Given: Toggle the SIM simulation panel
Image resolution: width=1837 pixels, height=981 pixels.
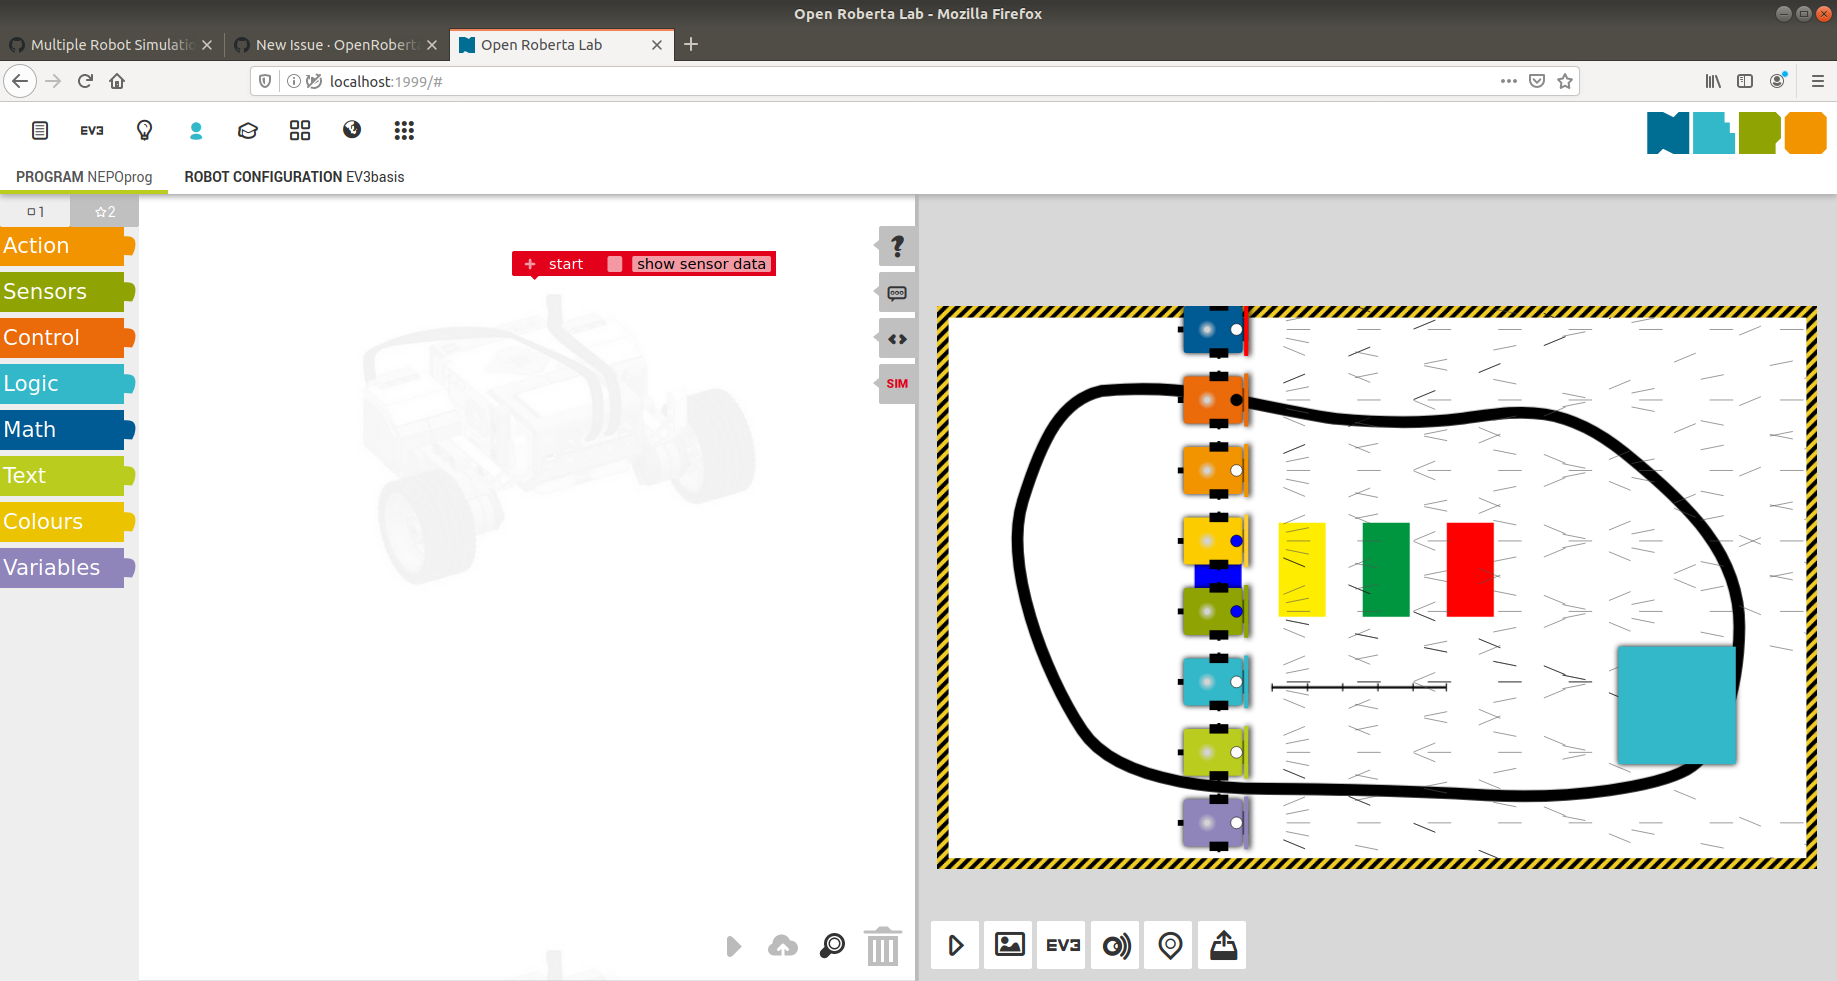Looking at the screenshot, I should (896, 383).
